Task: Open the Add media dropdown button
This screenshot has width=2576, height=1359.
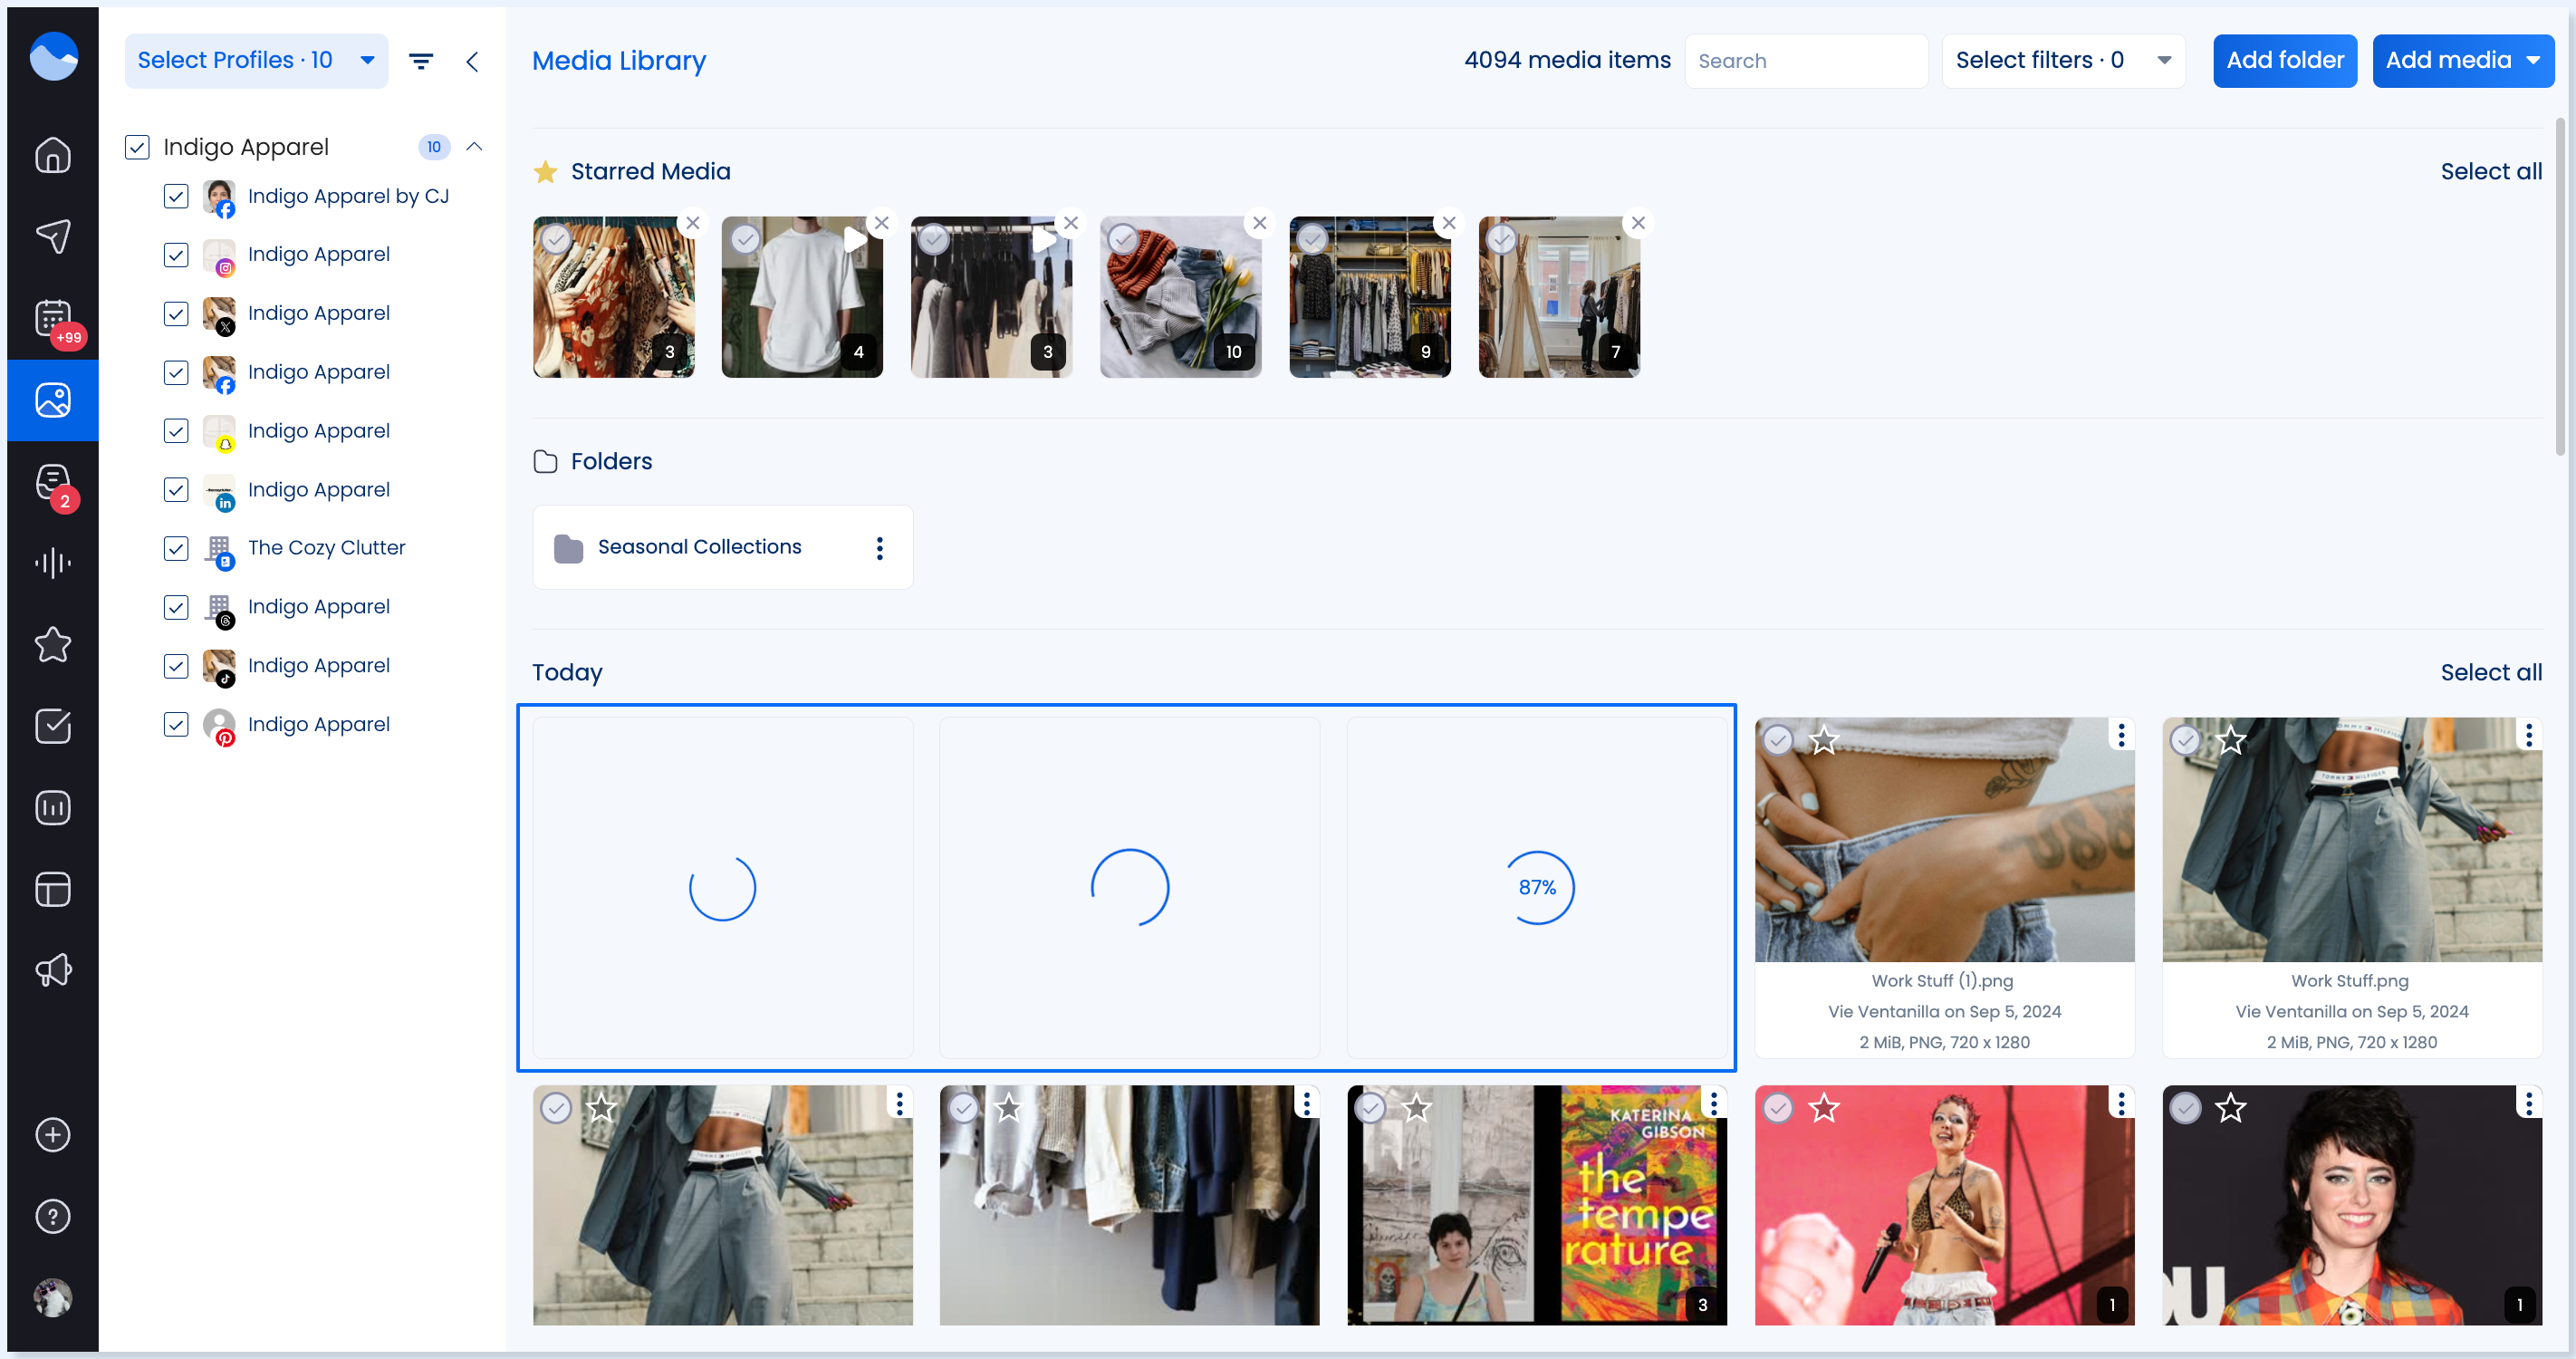Action: click(x=2462, y=61)
